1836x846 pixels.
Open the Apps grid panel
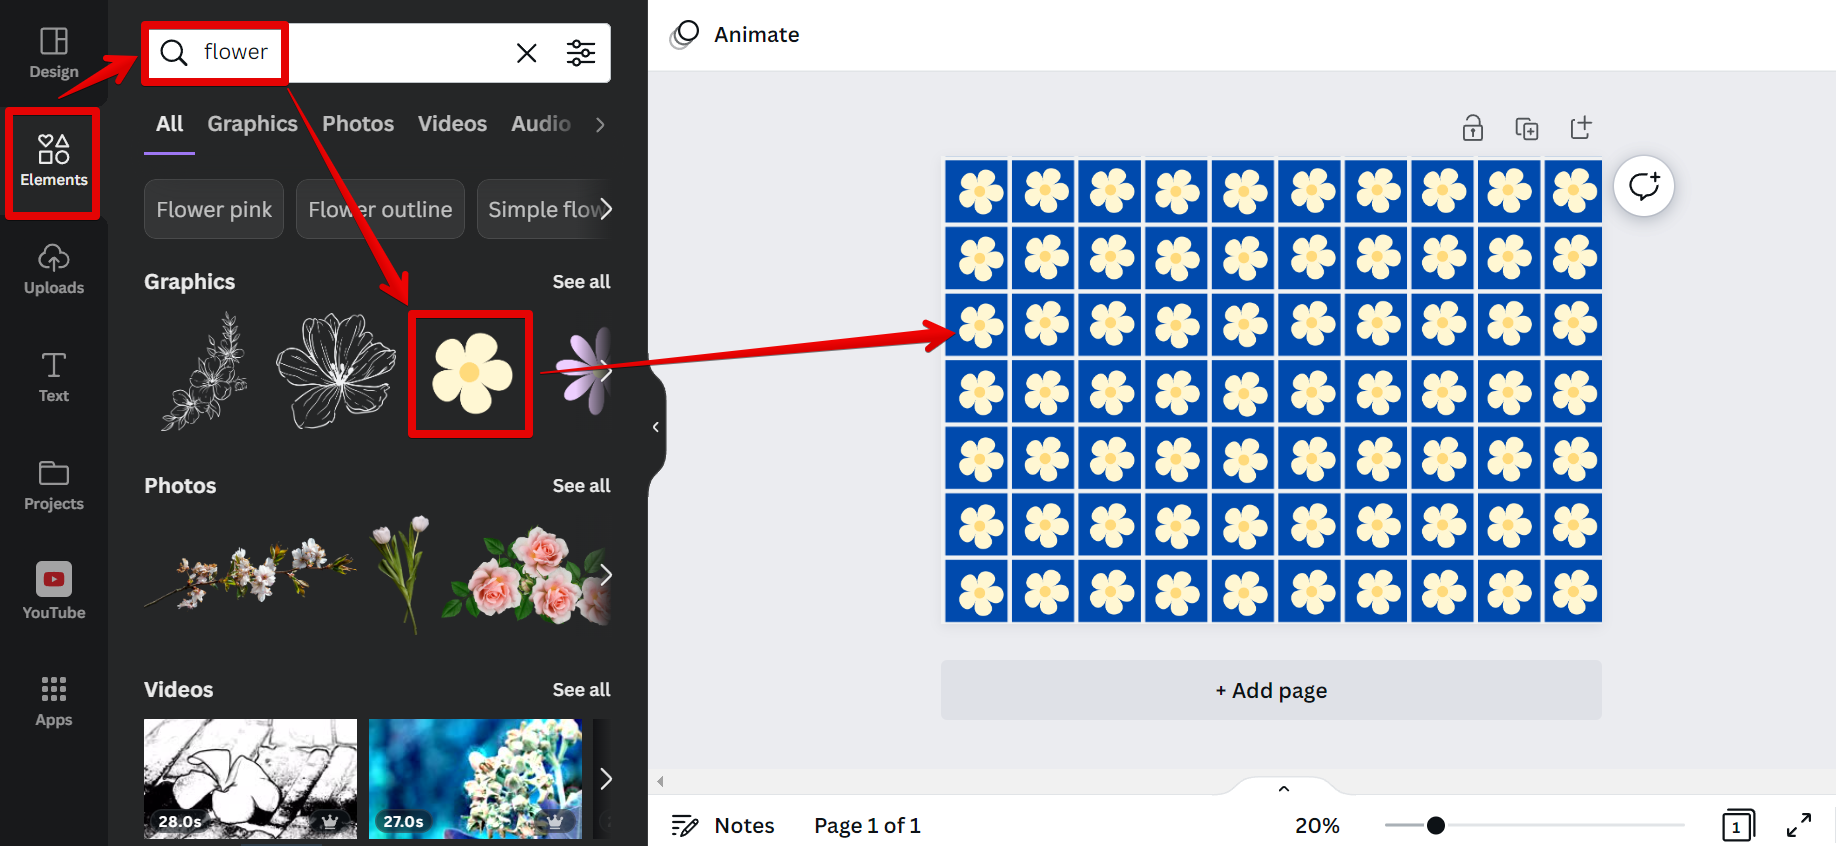(x=54, y=701)
